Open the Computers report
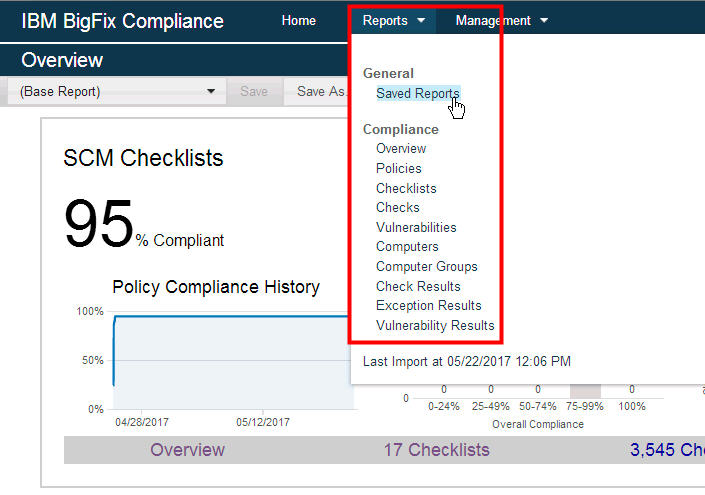The height and width of the screenshot is (495, 705). (407, 247)
